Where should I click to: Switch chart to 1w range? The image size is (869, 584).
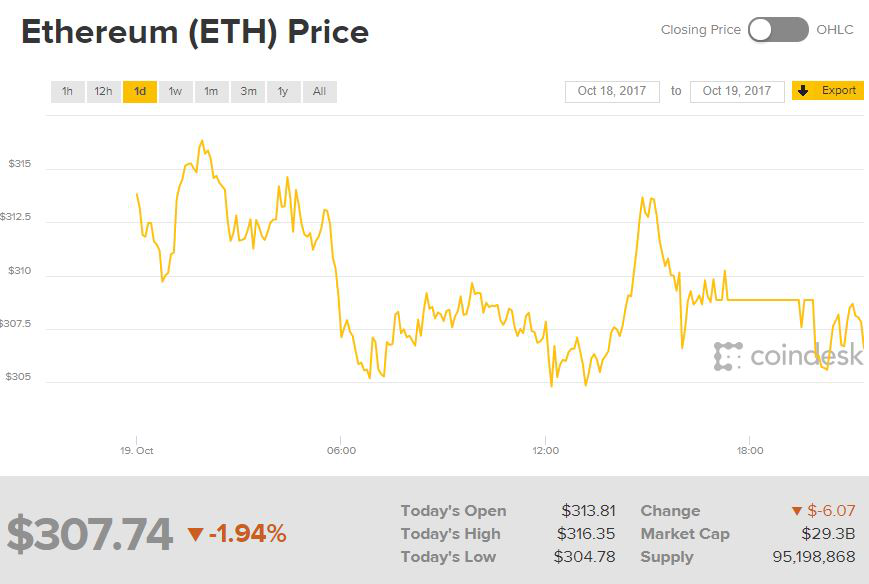pos(175,92)
